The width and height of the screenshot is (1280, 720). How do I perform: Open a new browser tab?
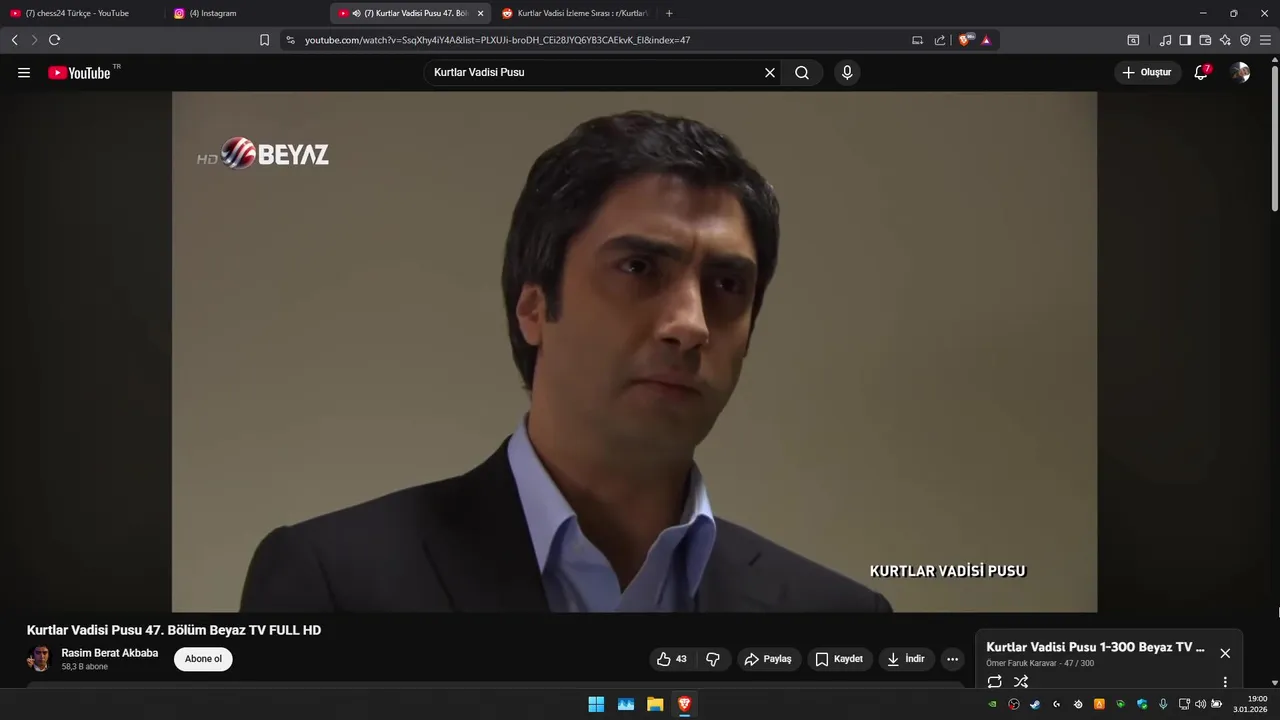click(x=669, y=13)
